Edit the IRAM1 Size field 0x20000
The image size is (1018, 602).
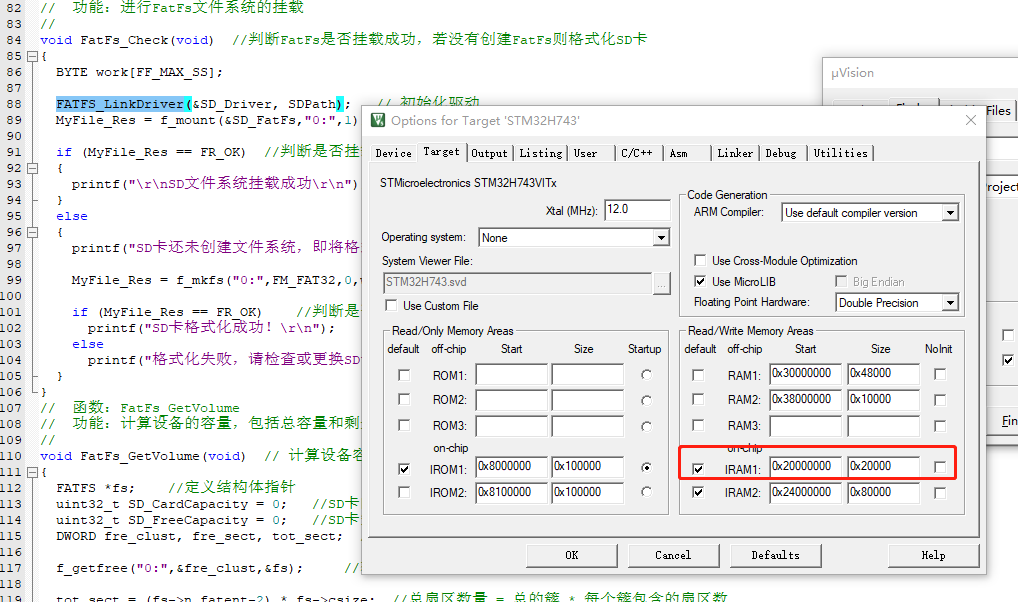click(884, 466)
